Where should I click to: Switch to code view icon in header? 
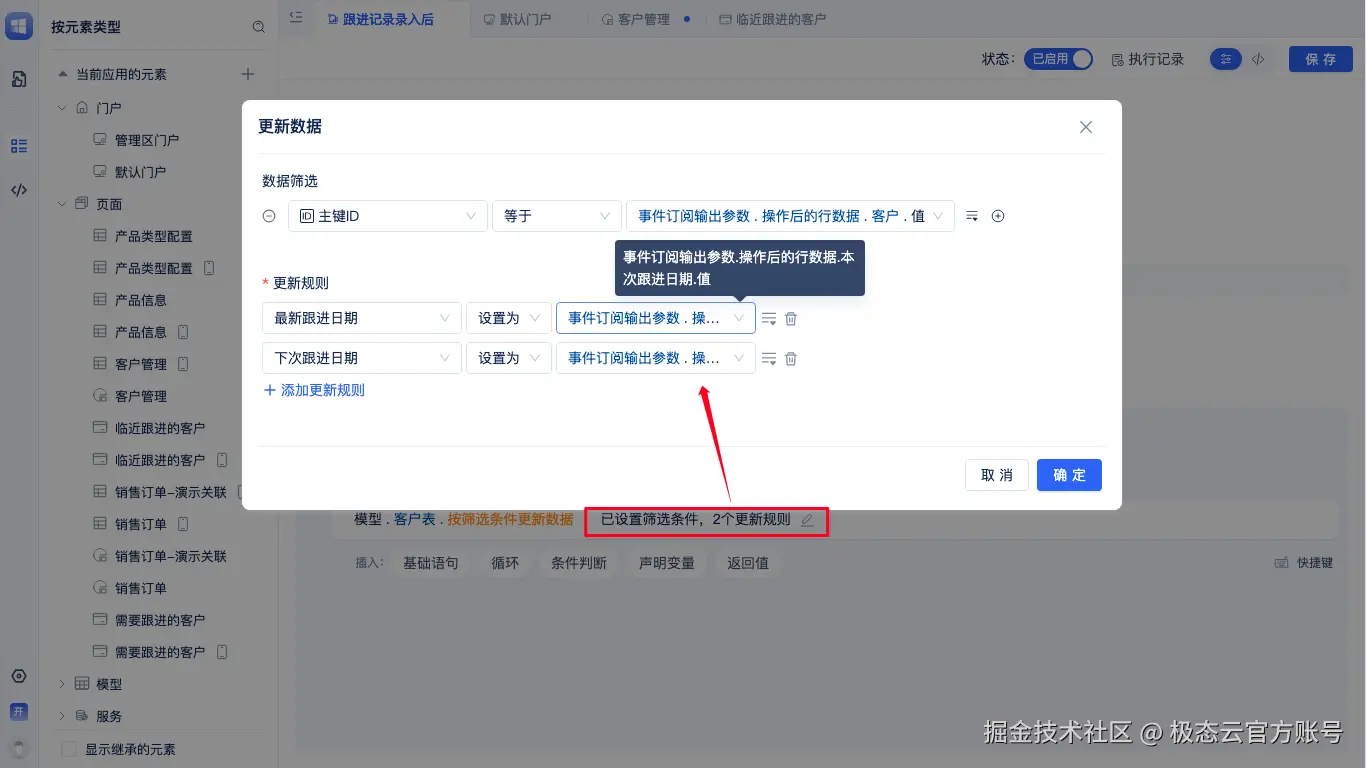[1258, 59]
